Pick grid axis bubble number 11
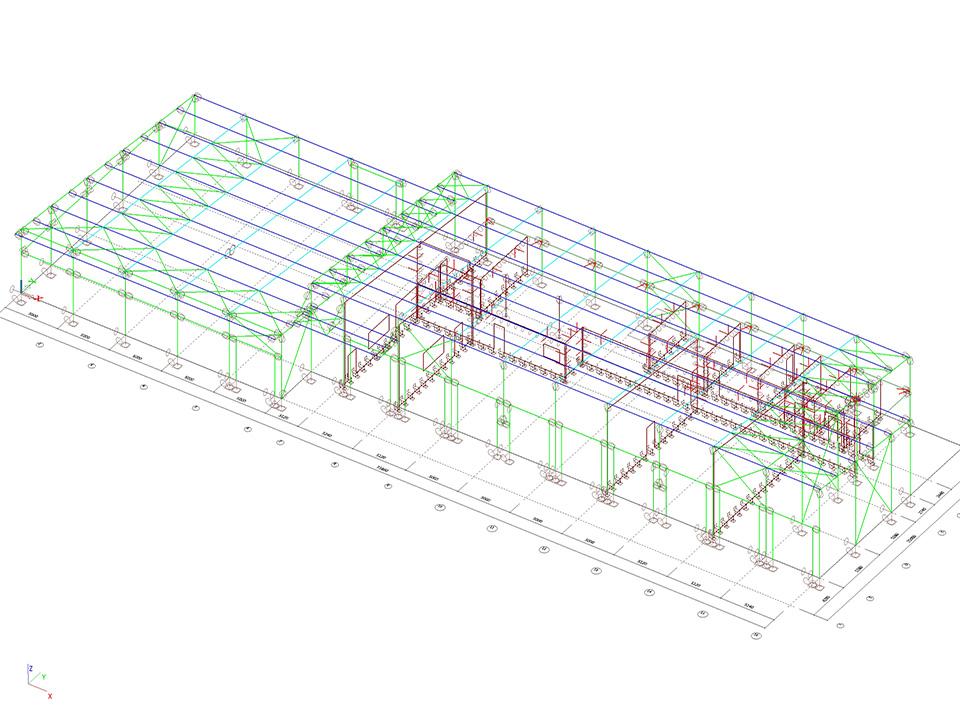The width and height of the screenshot is (960, 720). click(491, 528)
